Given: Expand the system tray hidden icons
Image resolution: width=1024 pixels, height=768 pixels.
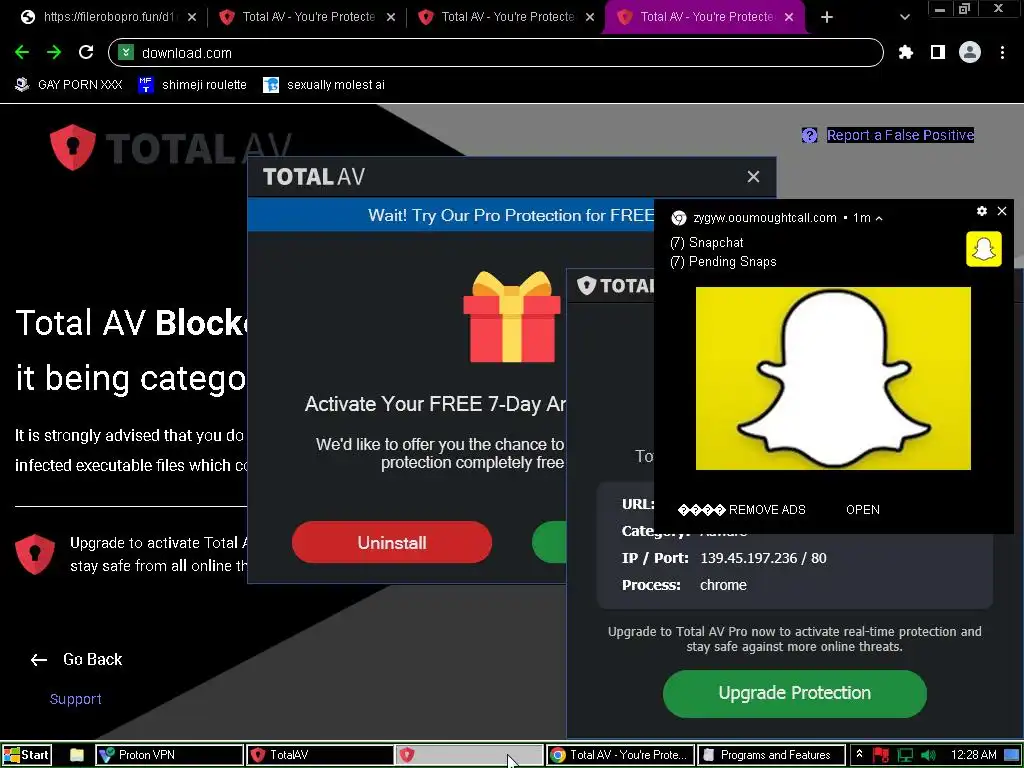Looking at the screenshot, I should [x=859, y=754].
